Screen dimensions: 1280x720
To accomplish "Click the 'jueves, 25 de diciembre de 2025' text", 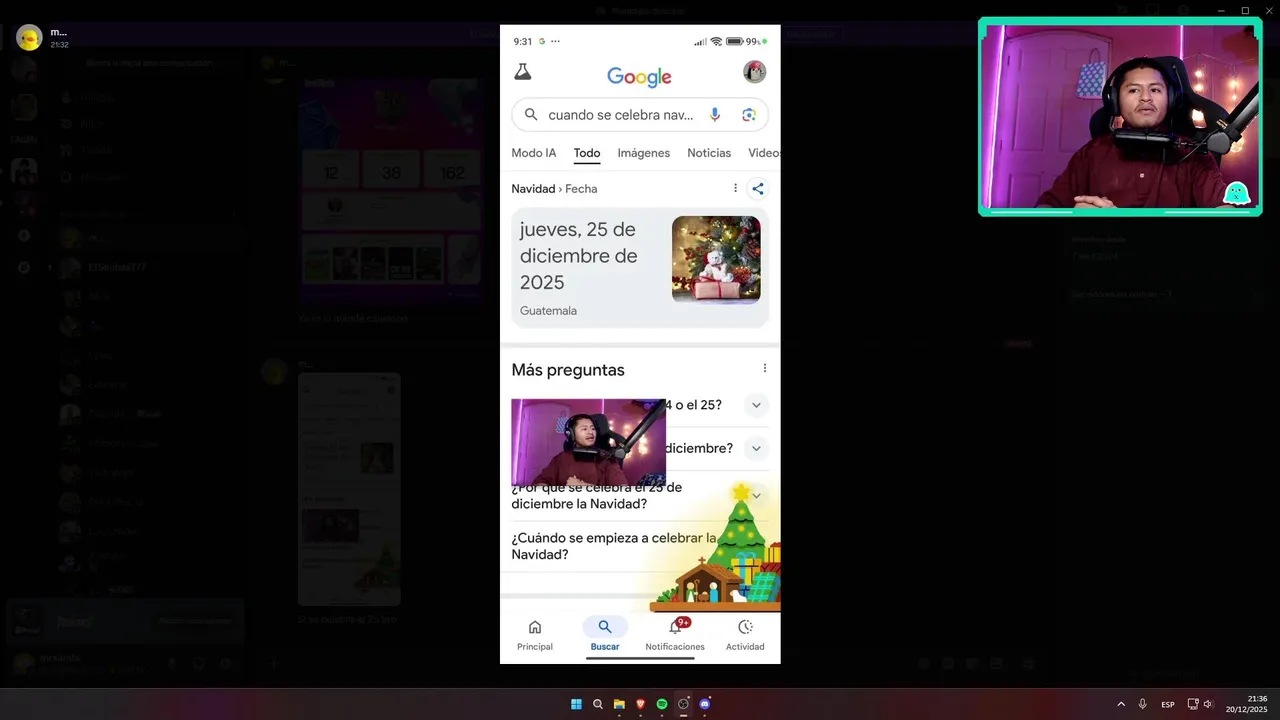I will 578,256.
